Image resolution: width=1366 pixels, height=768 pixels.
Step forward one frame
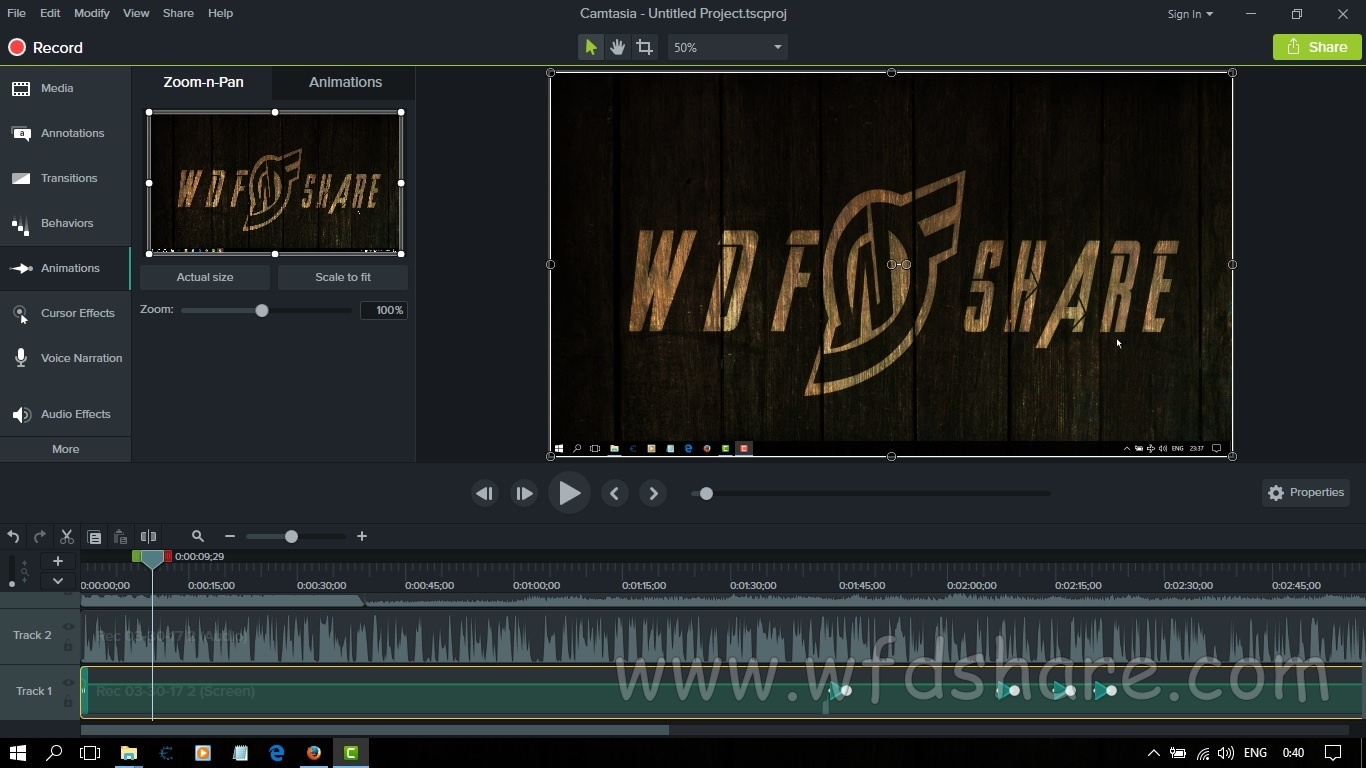coord(524,493)
